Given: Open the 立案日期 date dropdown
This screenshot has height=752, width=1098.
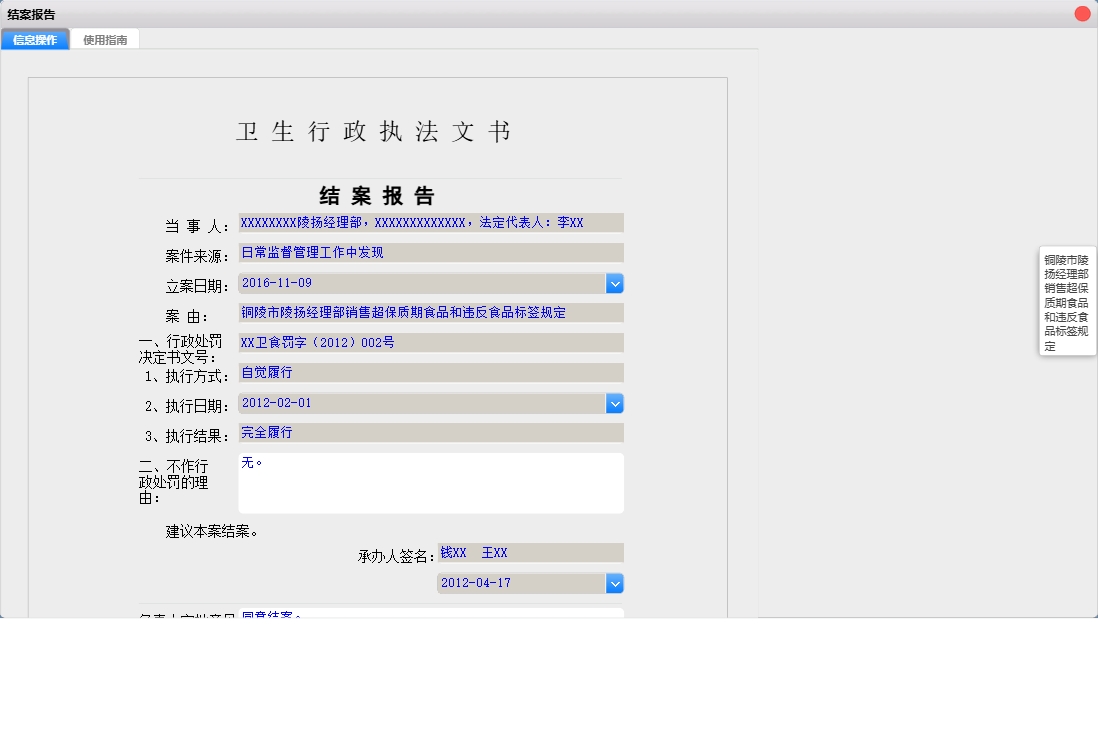Looking at the screenshot, I should (x=614, y=283).
